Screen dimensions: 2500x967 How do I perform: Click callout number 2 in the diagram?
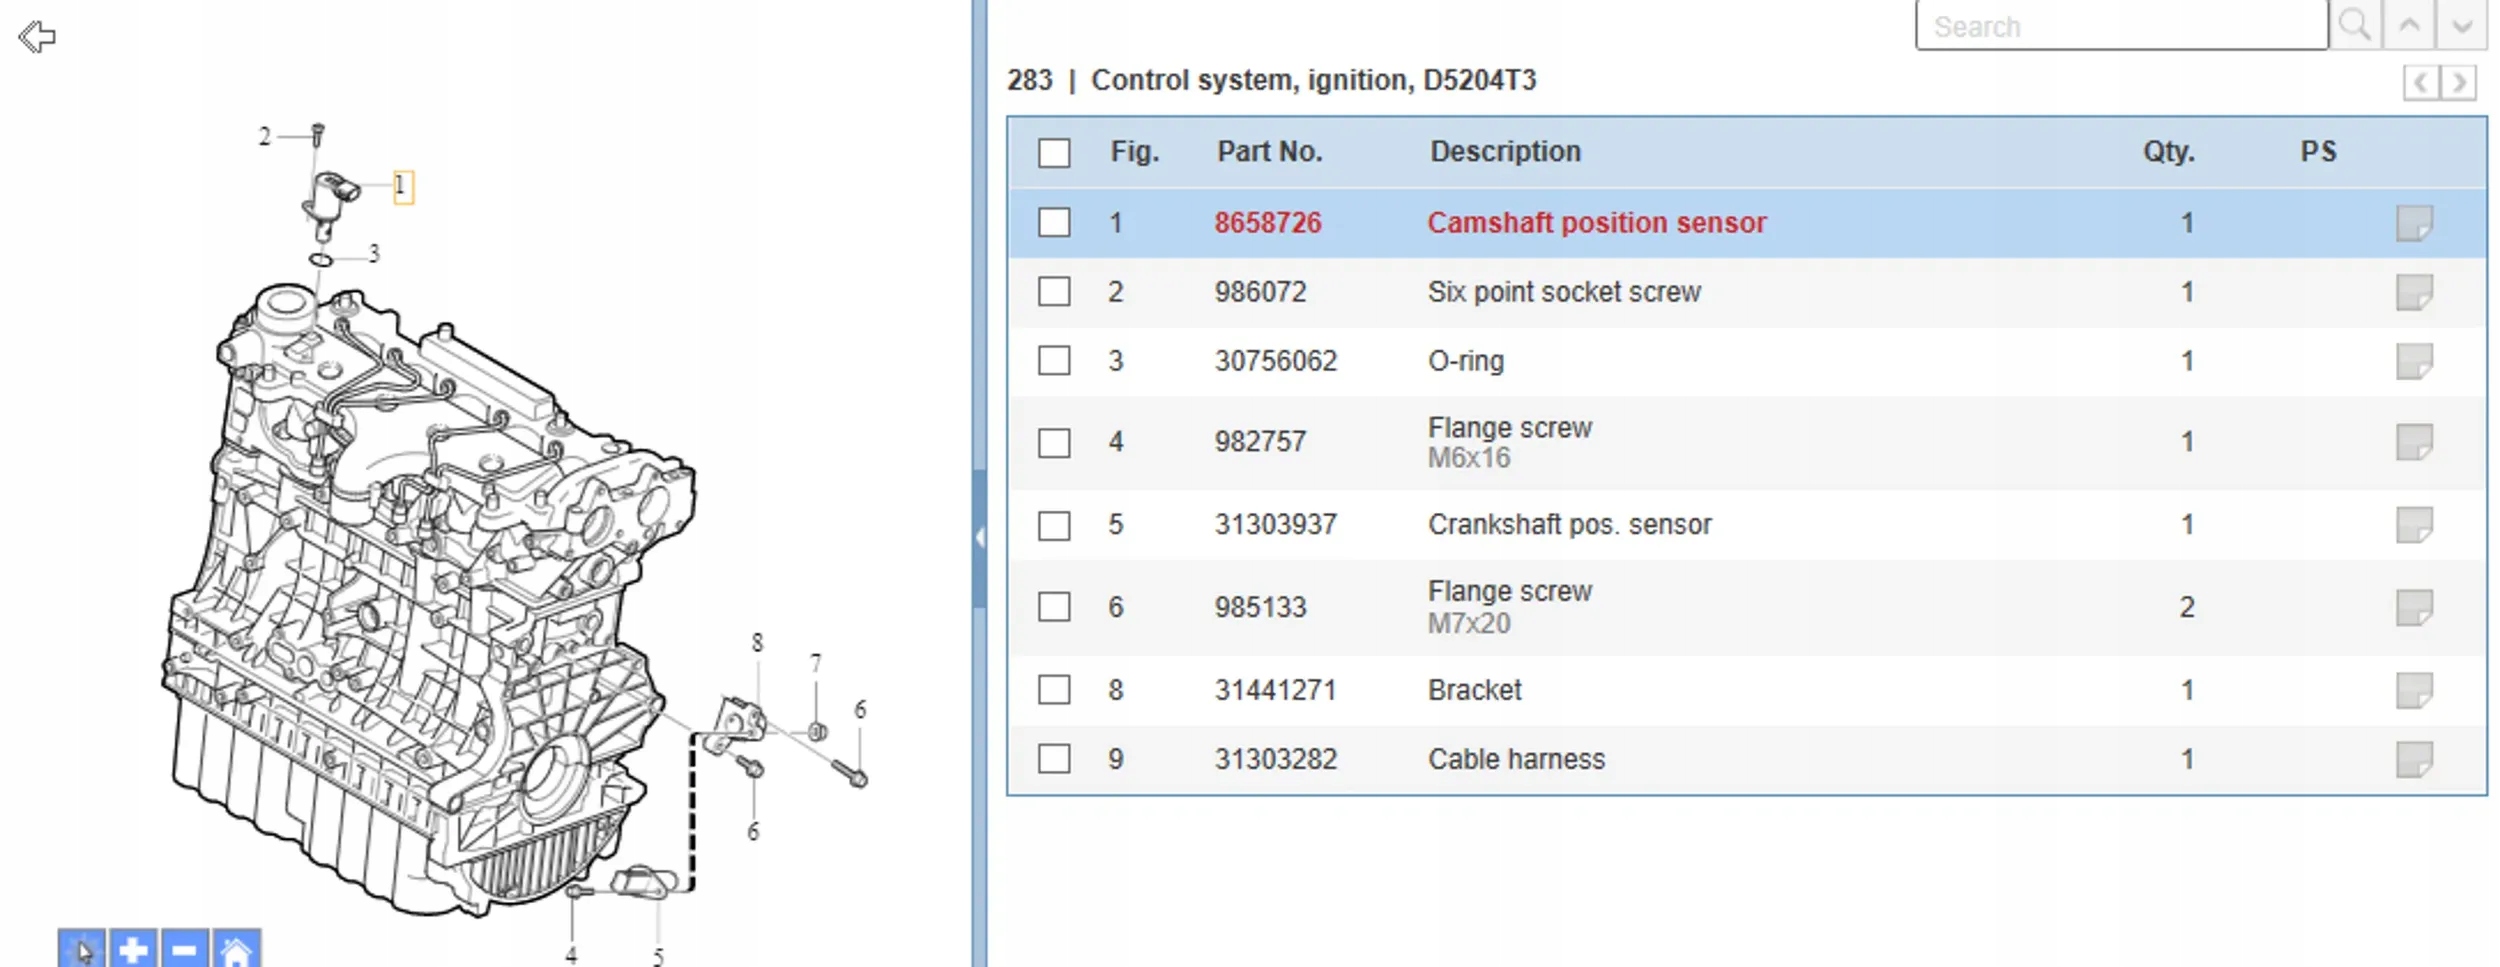(x=265, y=137)
